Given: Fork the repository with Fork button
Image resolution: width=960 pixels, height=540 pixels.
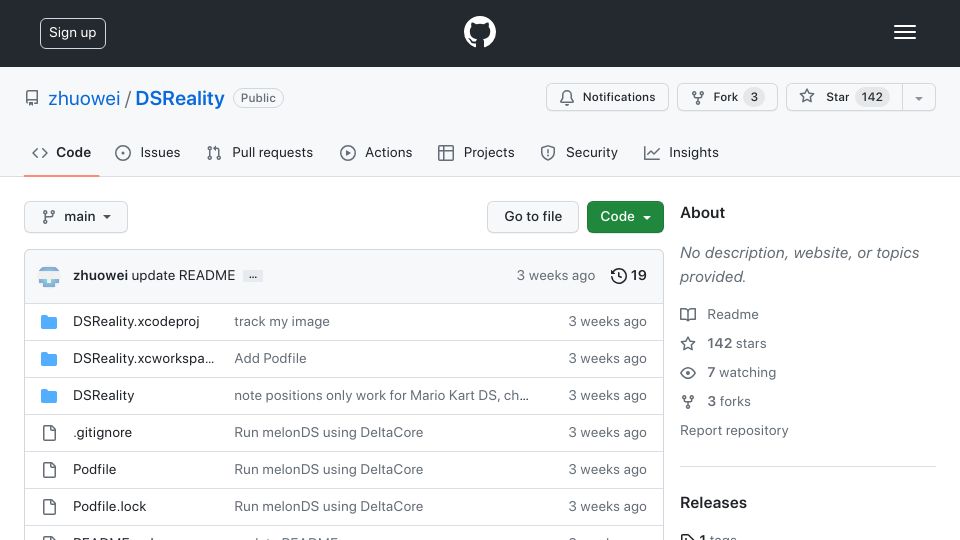Looking at the screenshot, I should [x=727, y=97].
